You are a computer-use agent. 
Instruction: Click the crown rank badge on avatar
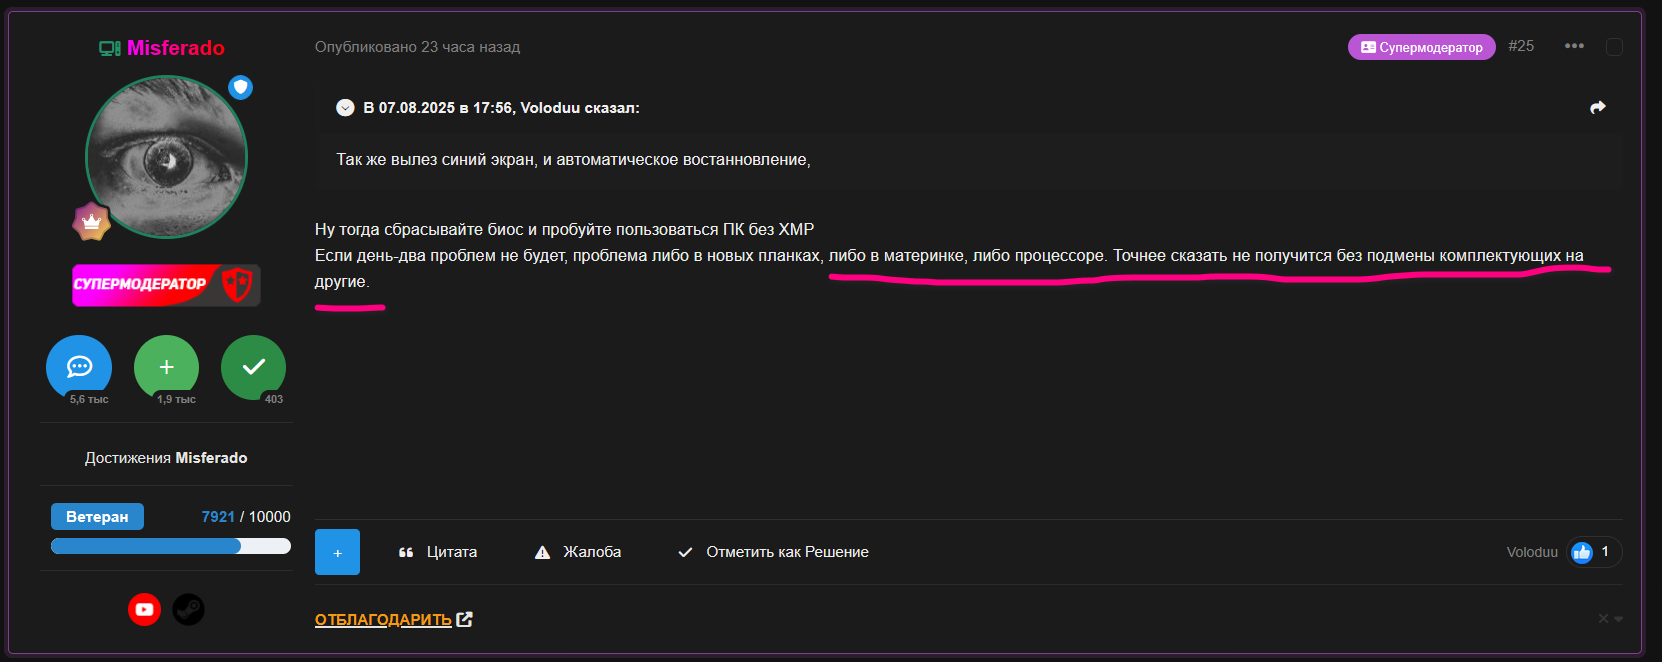point(92,222)
